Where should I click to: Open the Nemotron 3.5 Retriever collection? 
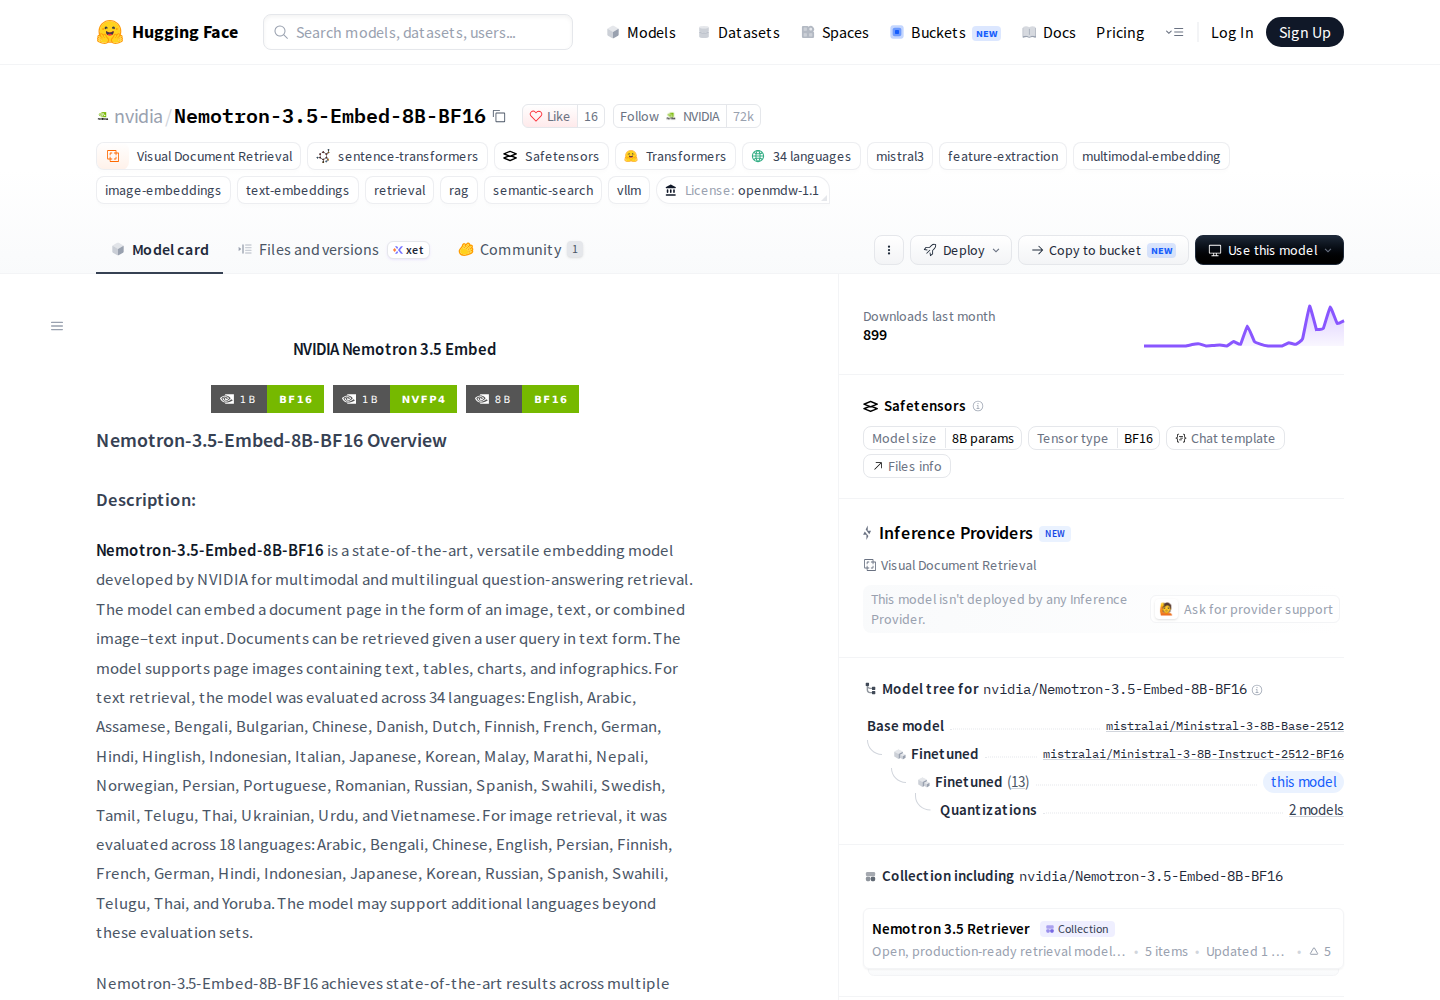(x=1103, y=939)
